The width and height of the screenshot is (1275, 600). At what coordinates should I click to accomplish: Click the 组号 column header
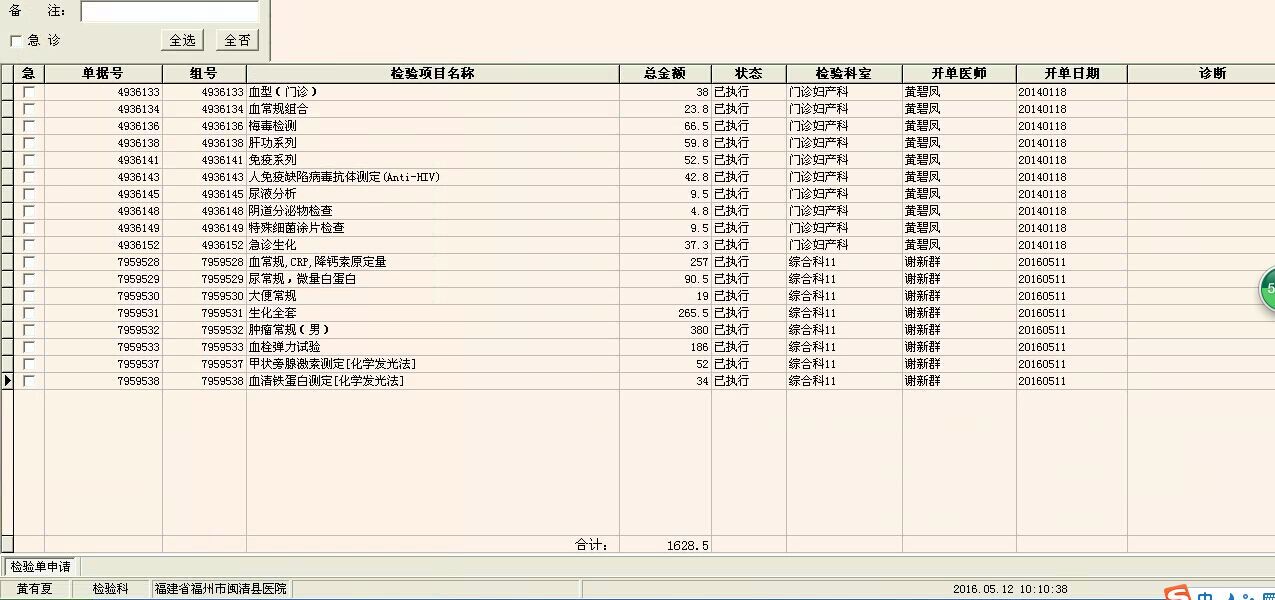click(204, 74)
